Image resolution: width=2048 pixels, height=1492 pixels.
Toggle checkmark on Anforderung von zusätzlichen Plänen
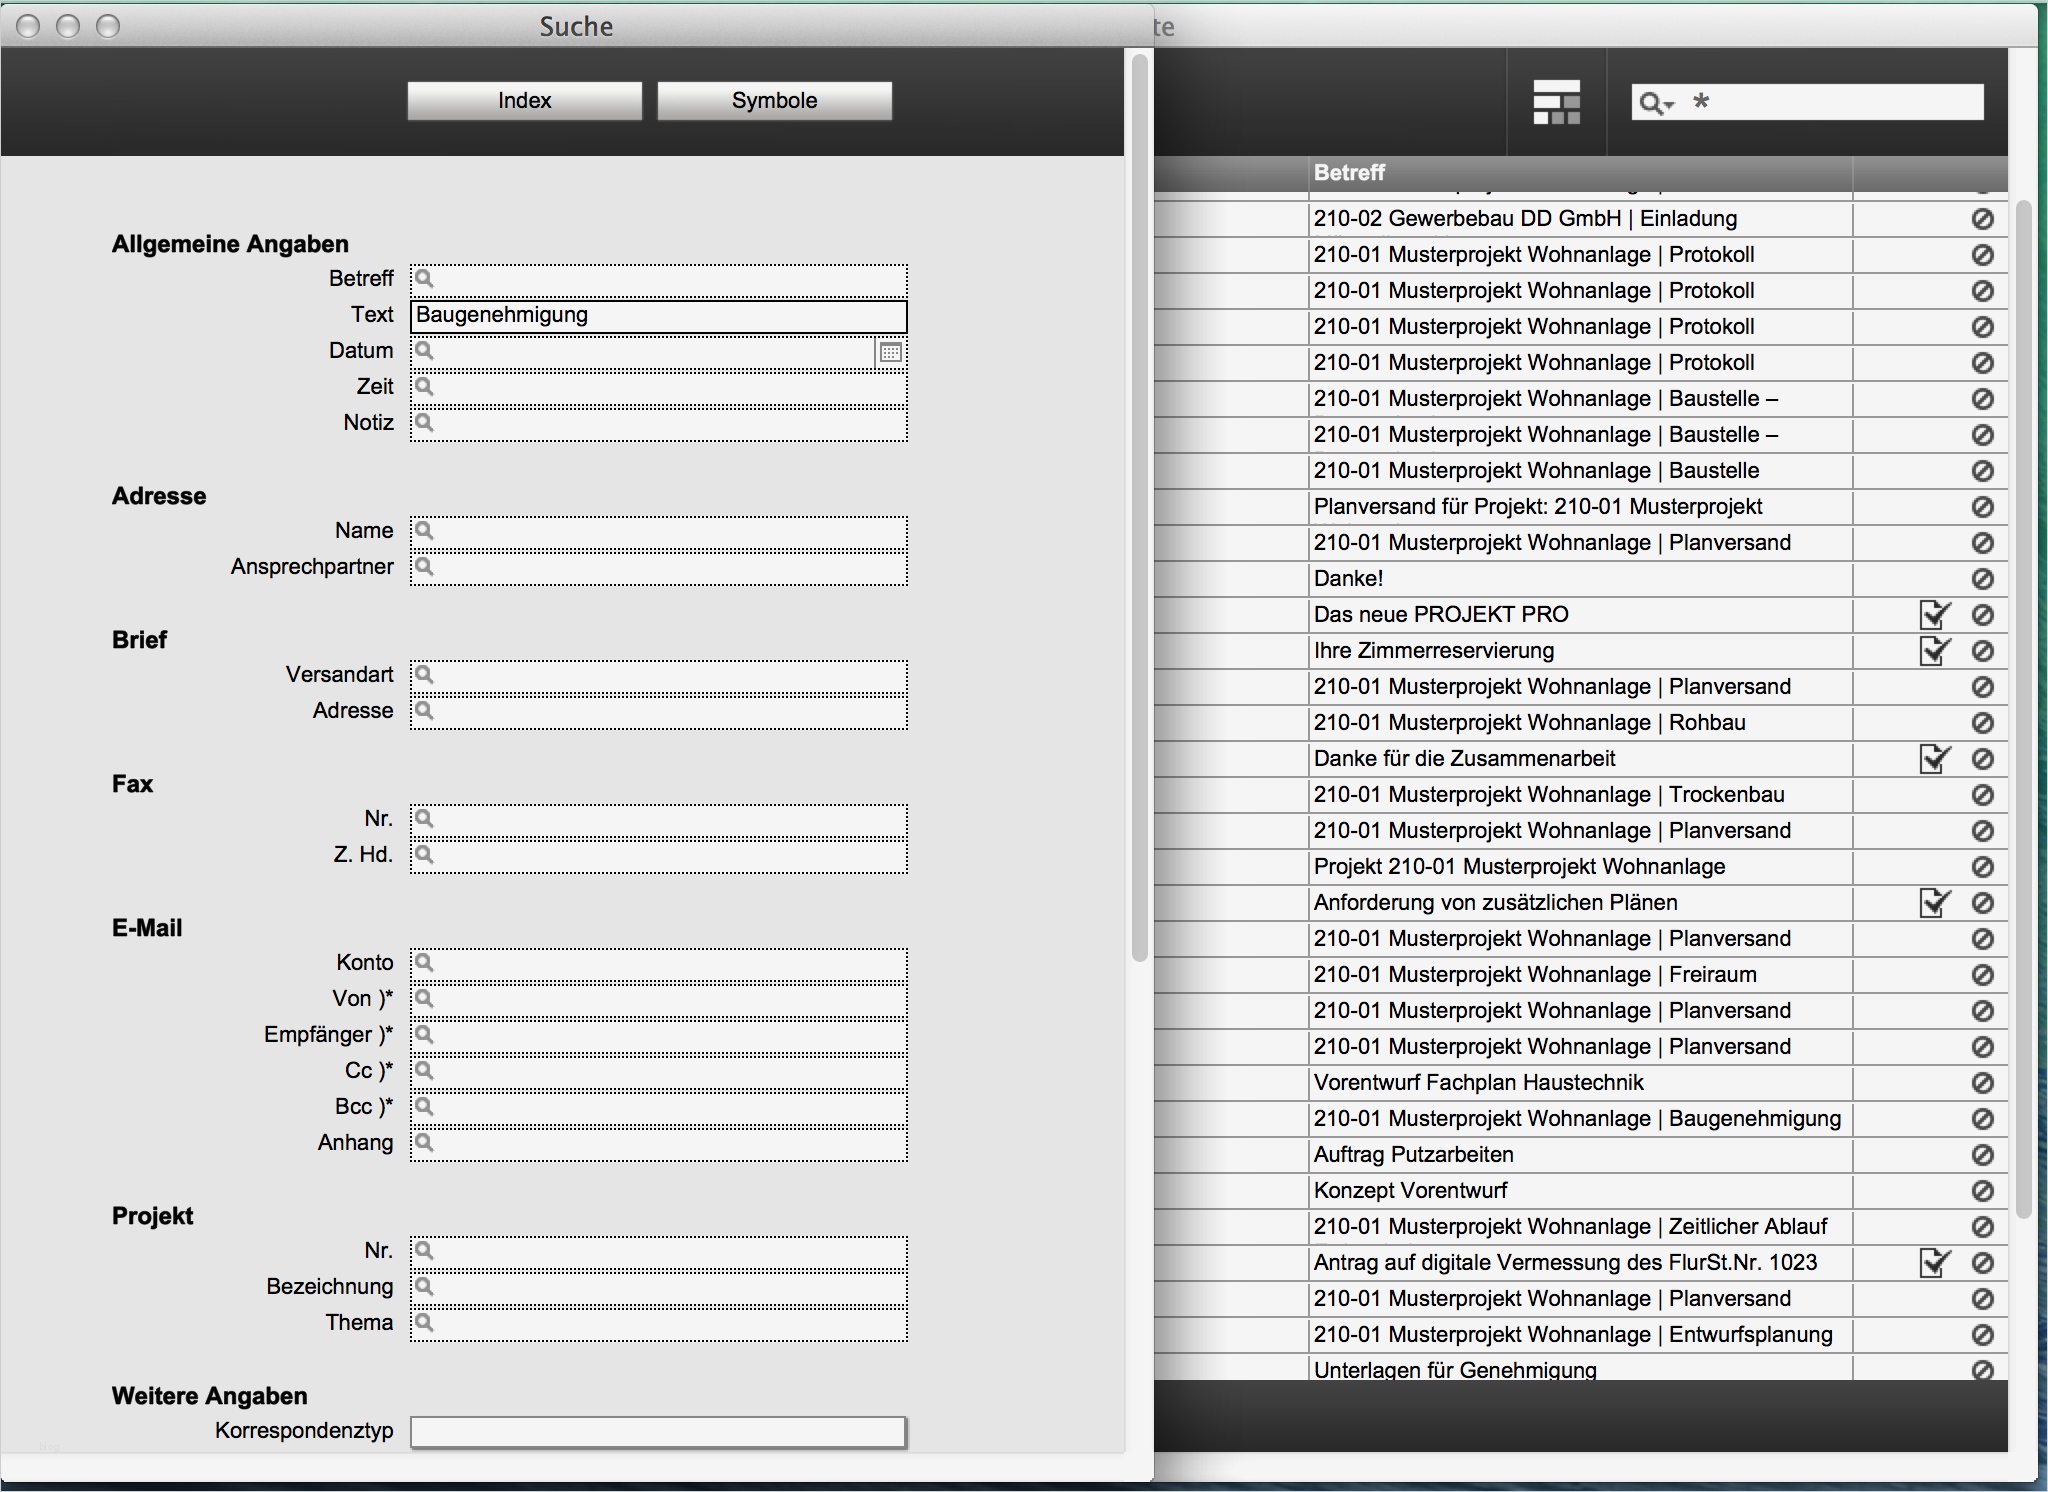(1935, 902)
